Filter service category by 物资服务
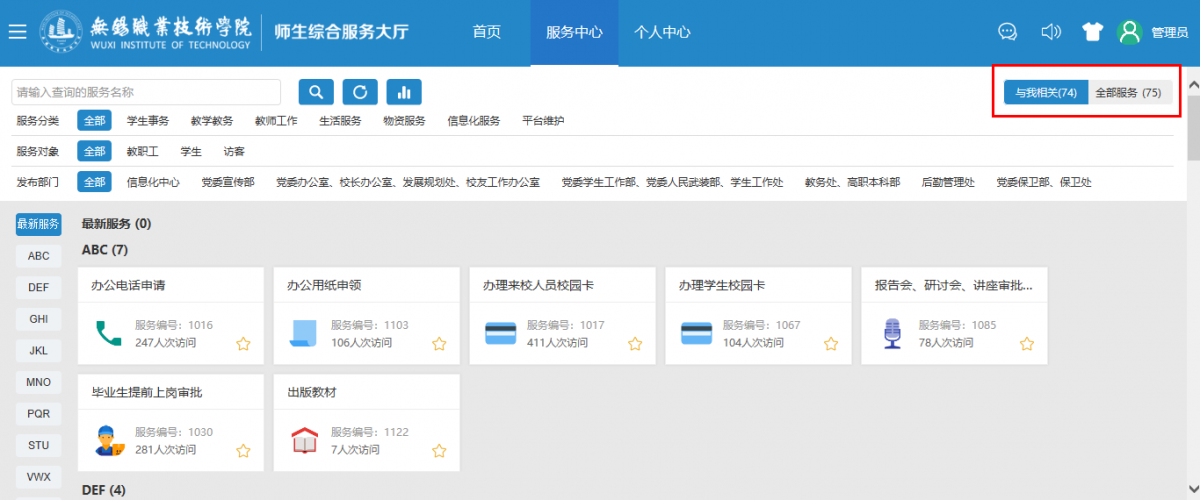Screen dimensions: 1200x500 (x=404, y=121)
